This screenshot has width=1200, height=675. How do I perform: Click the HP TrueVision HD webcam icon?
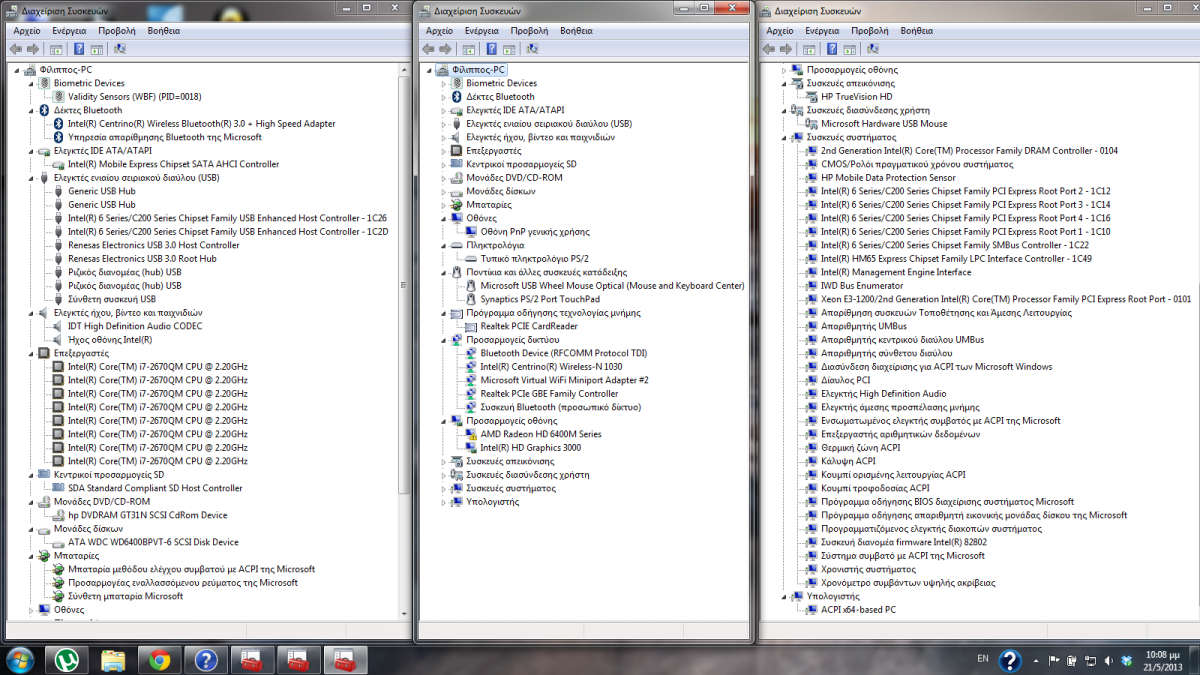811,97
